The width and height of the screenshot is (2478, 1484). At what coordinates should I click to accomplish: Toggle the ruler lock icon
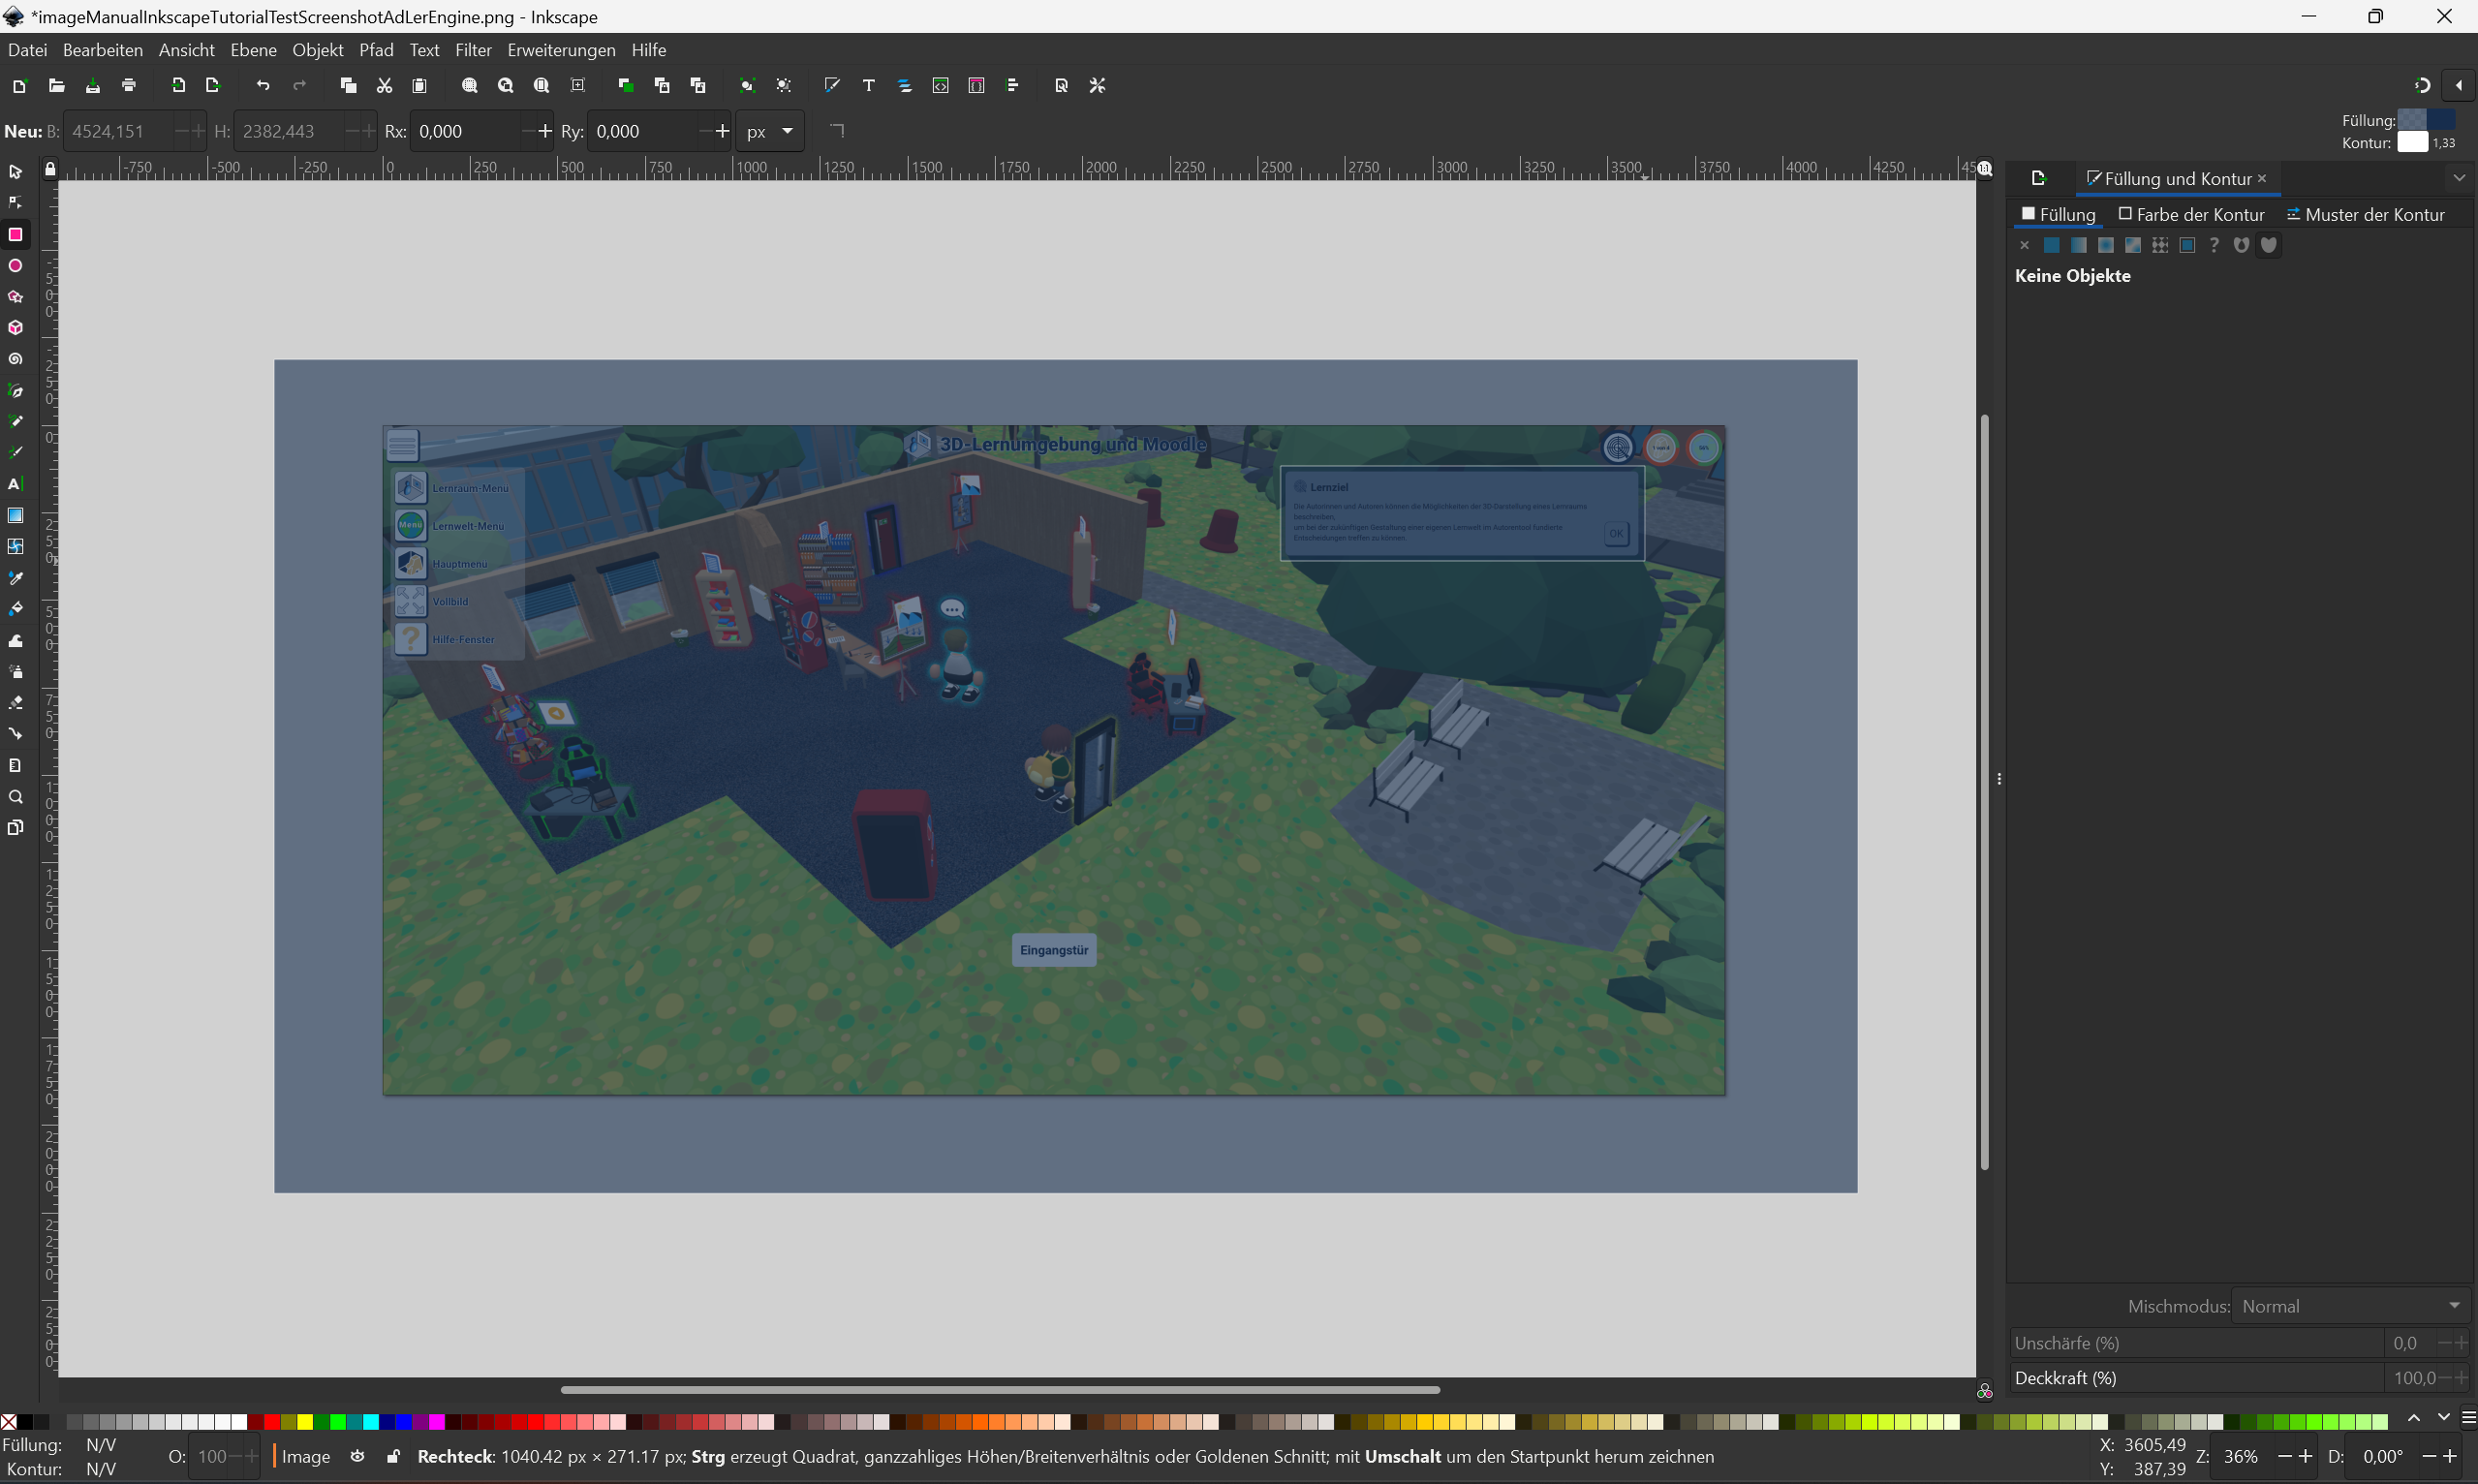[x=50, y=169]
